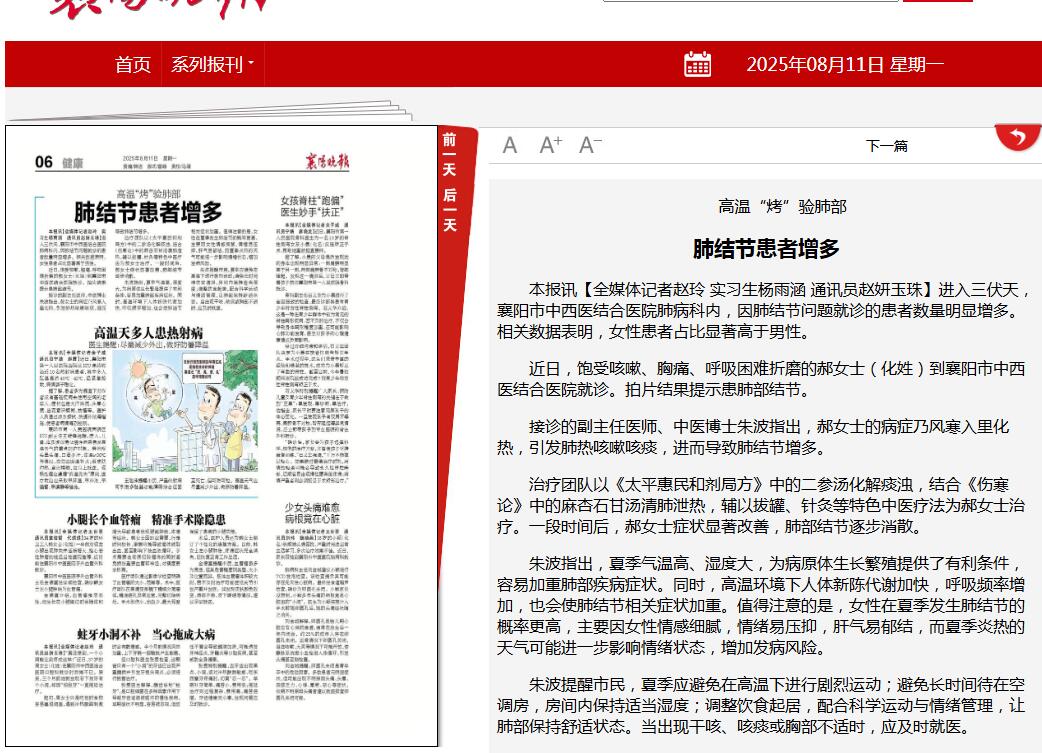Go to the 首页 home menu item
1042x753 pixels.
(x=133, y=65)
